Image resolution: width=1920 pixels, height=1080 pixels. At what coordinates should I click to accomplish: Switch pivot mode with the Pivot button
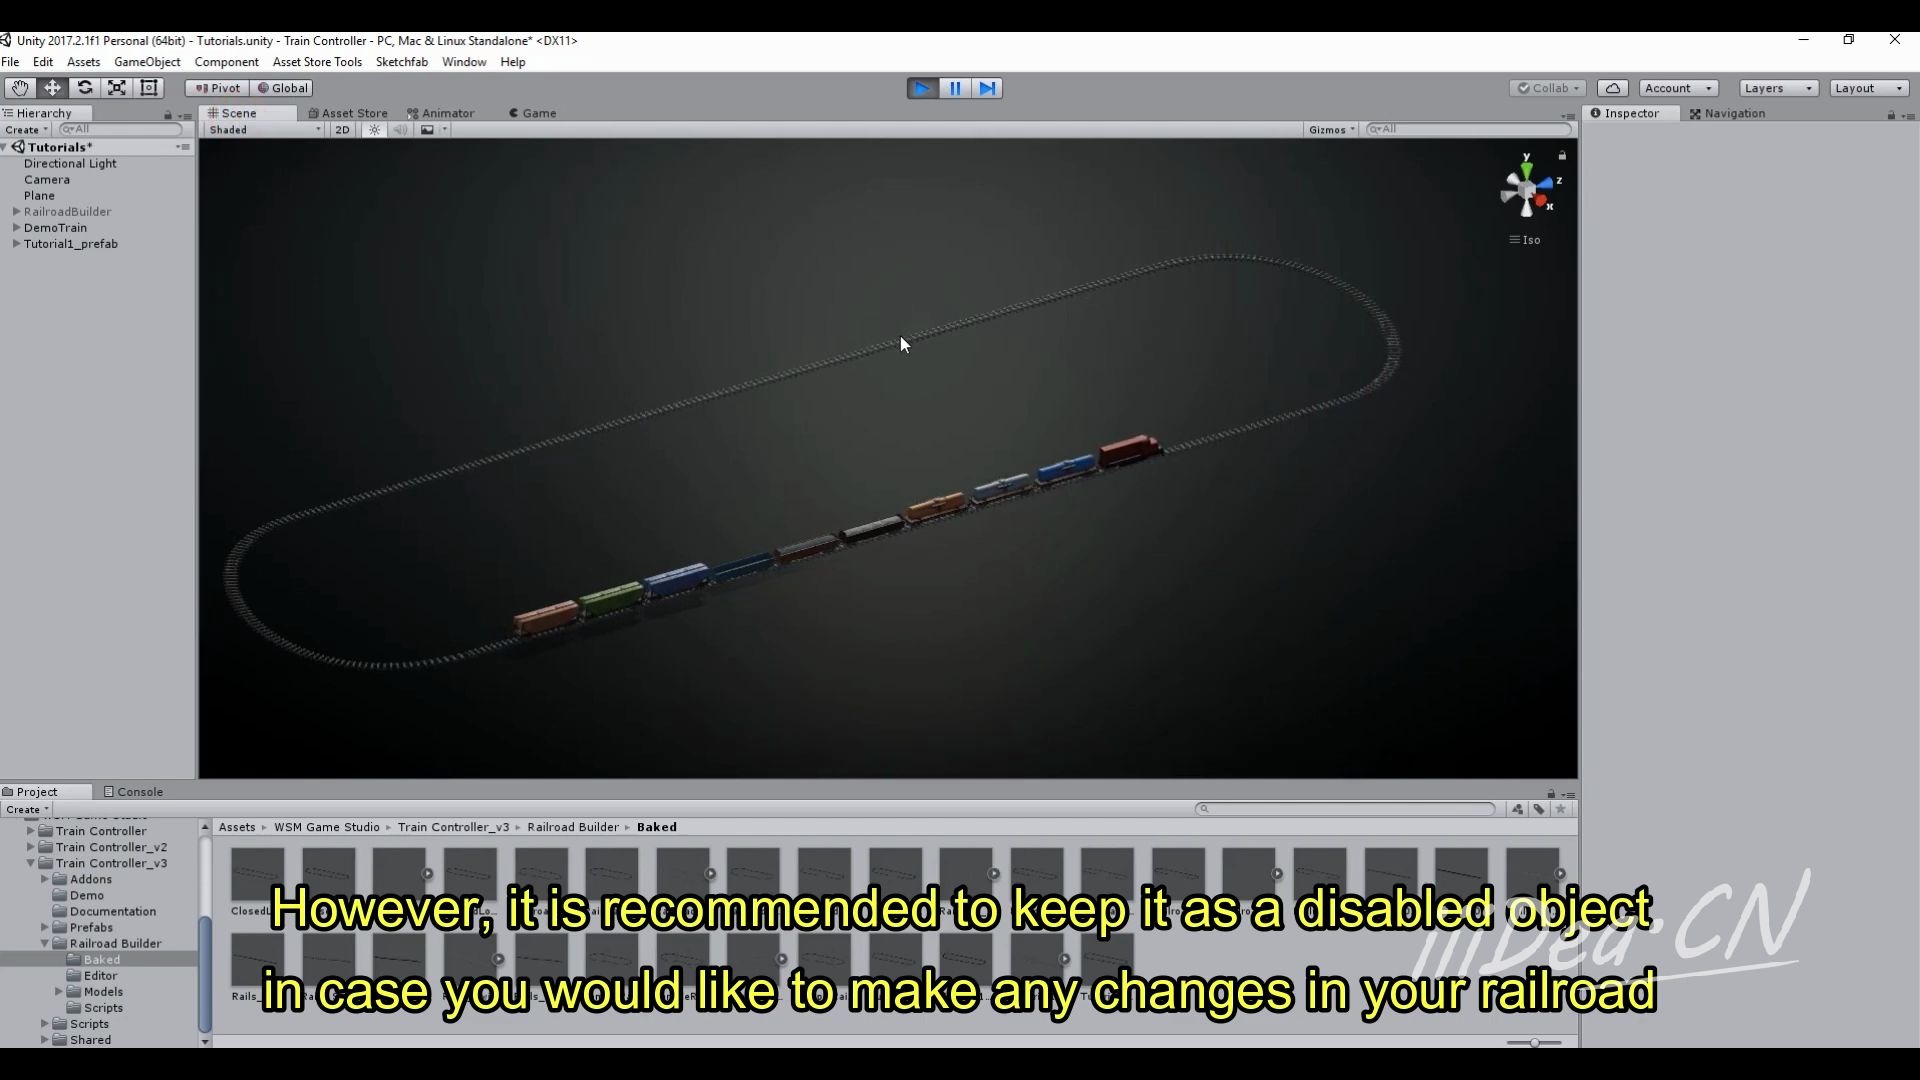point(215,88)
